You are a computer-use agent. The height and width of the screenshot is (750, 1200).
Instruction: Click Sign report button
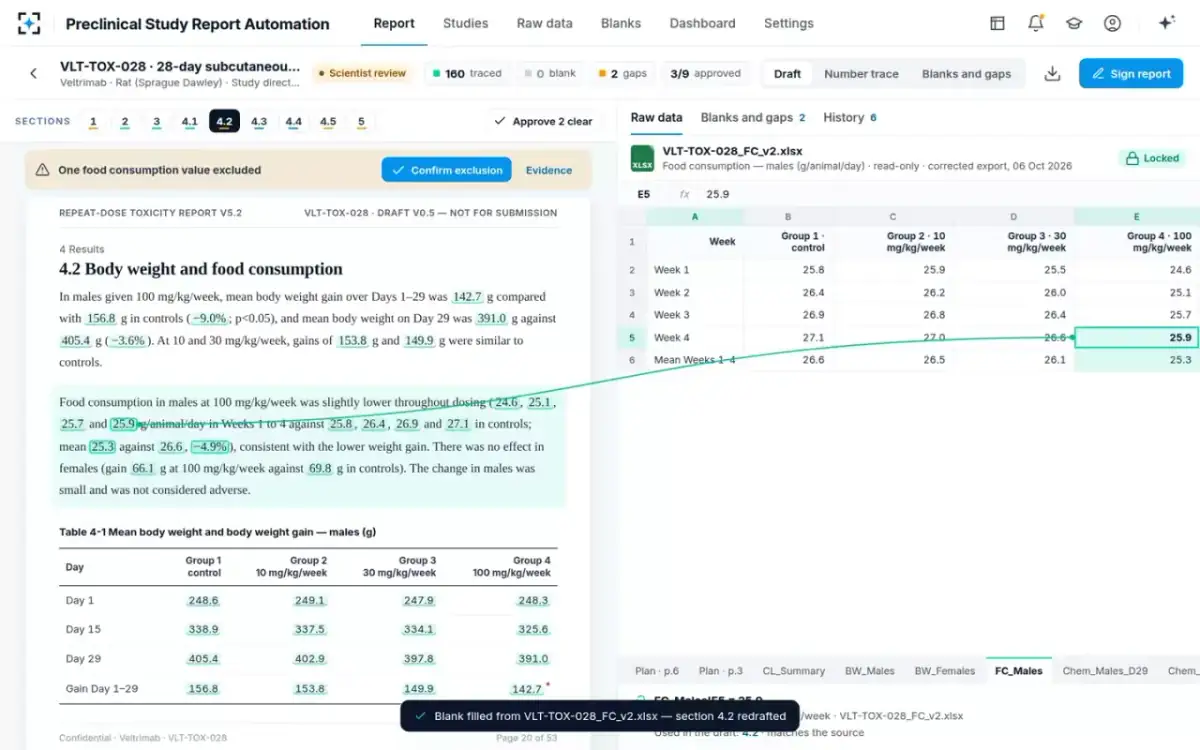[x=1131, y=73]
